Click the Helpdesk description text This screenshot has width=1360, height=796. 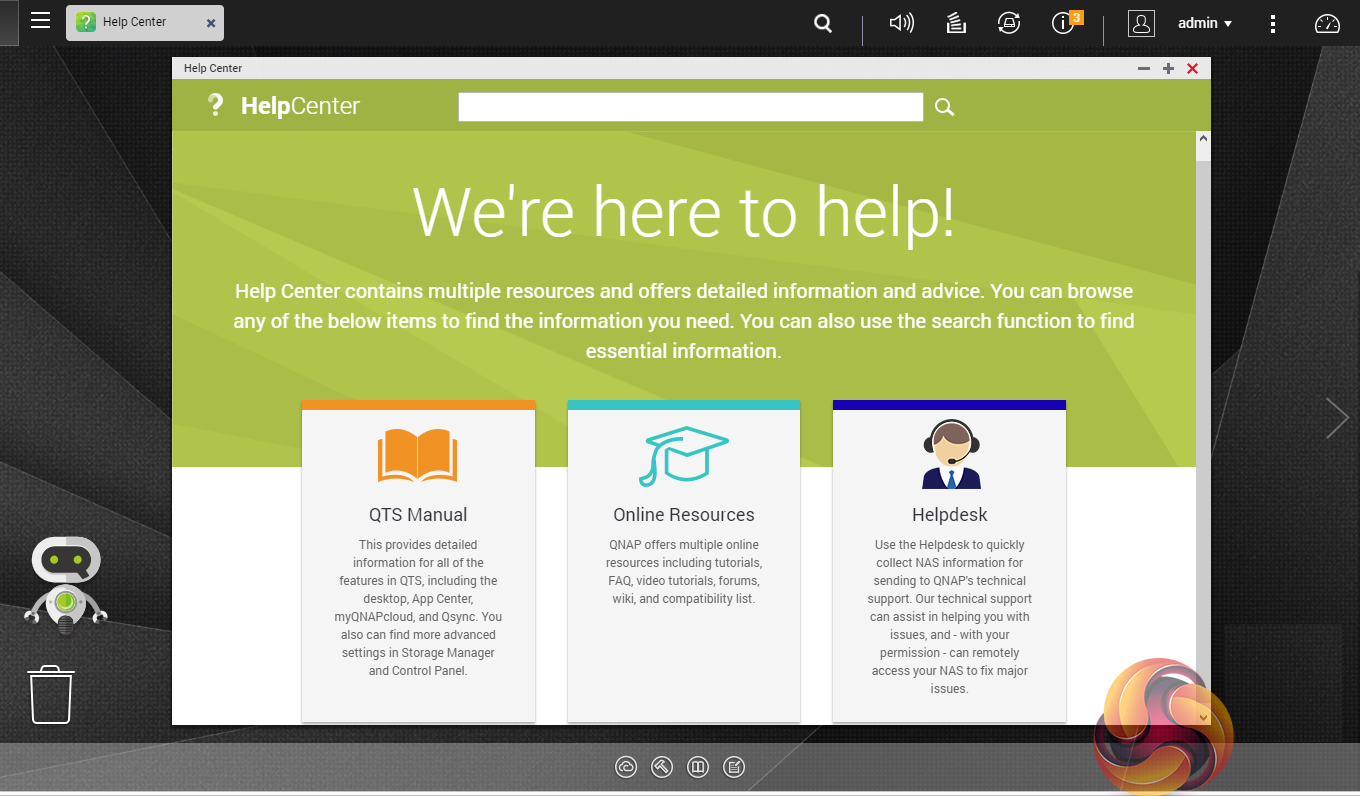(x=950, y=617)
